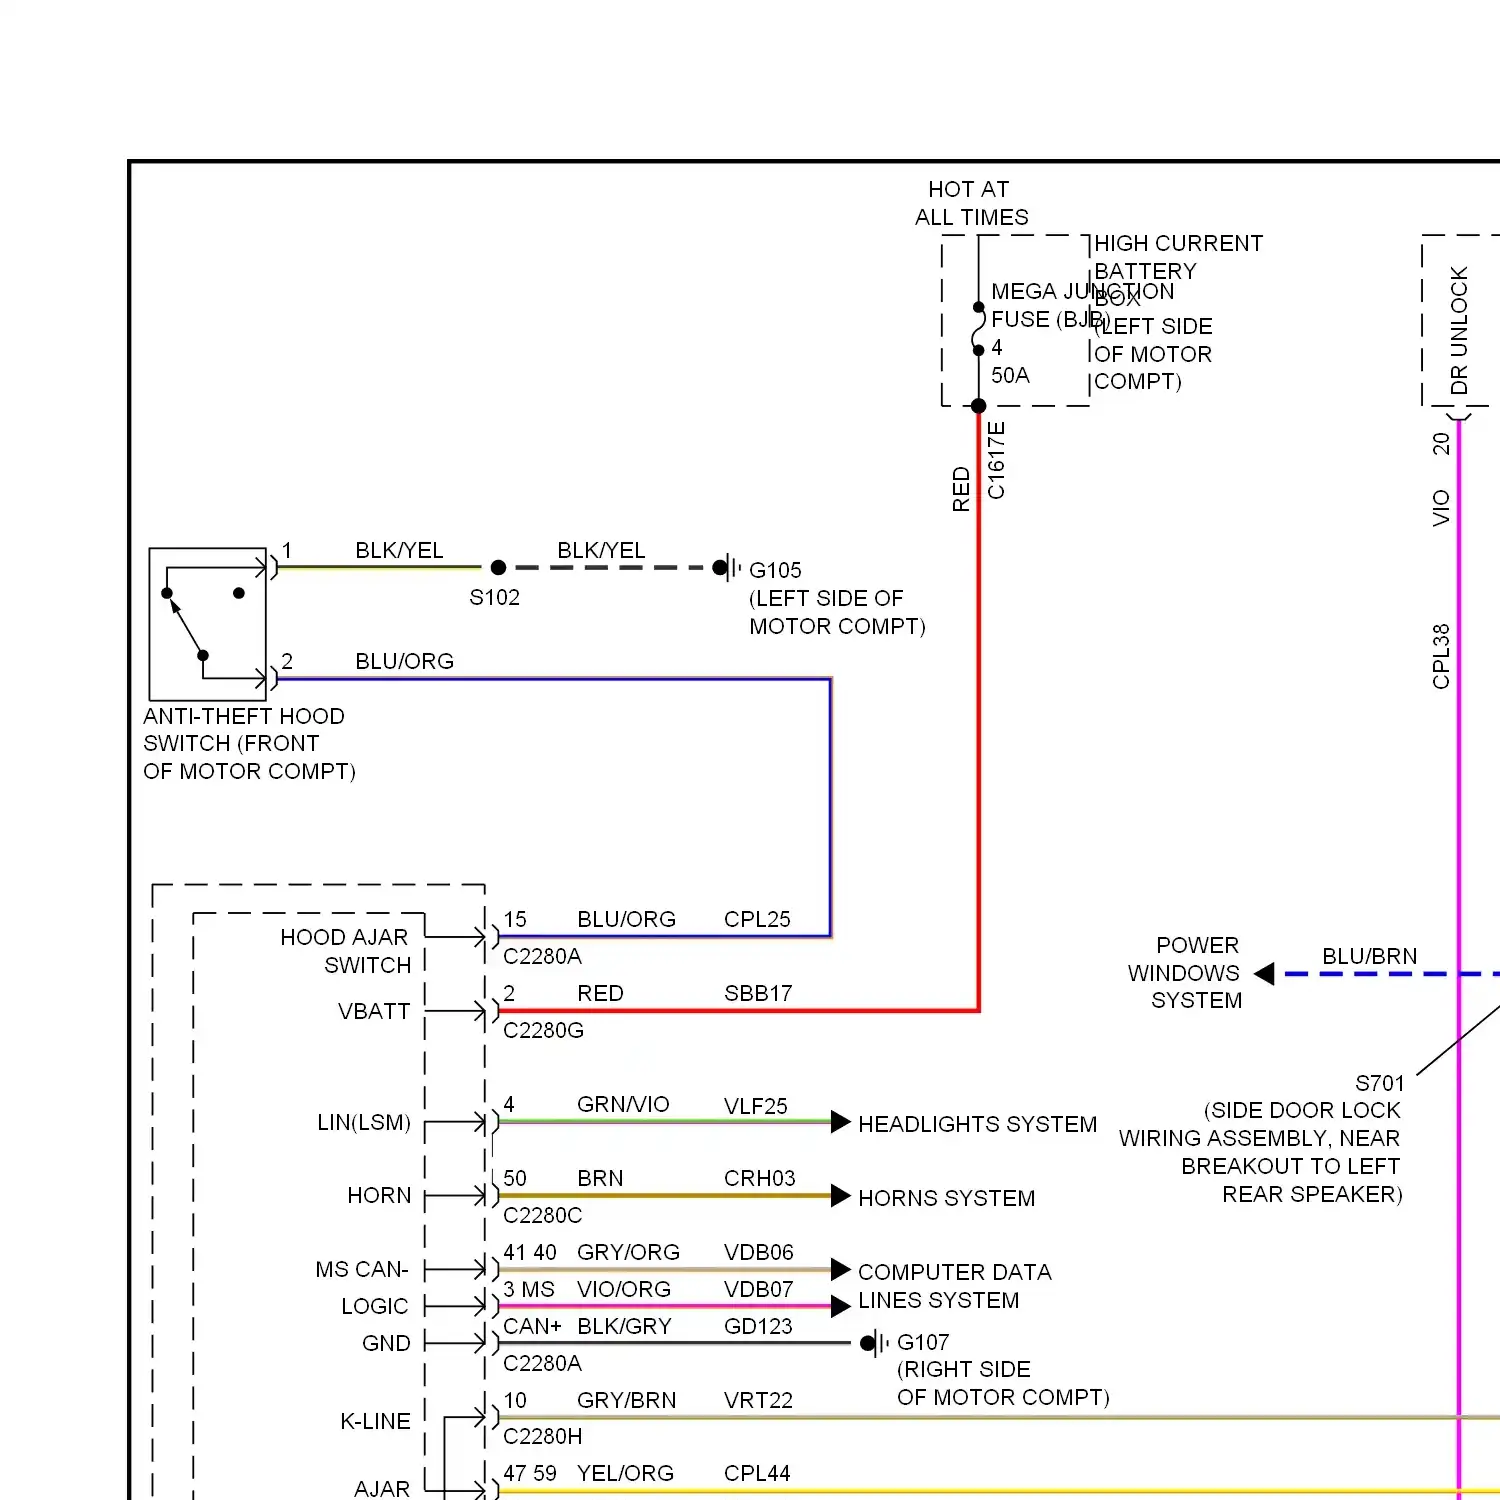Click C2280A connector label under pin 15

[542, 956]
